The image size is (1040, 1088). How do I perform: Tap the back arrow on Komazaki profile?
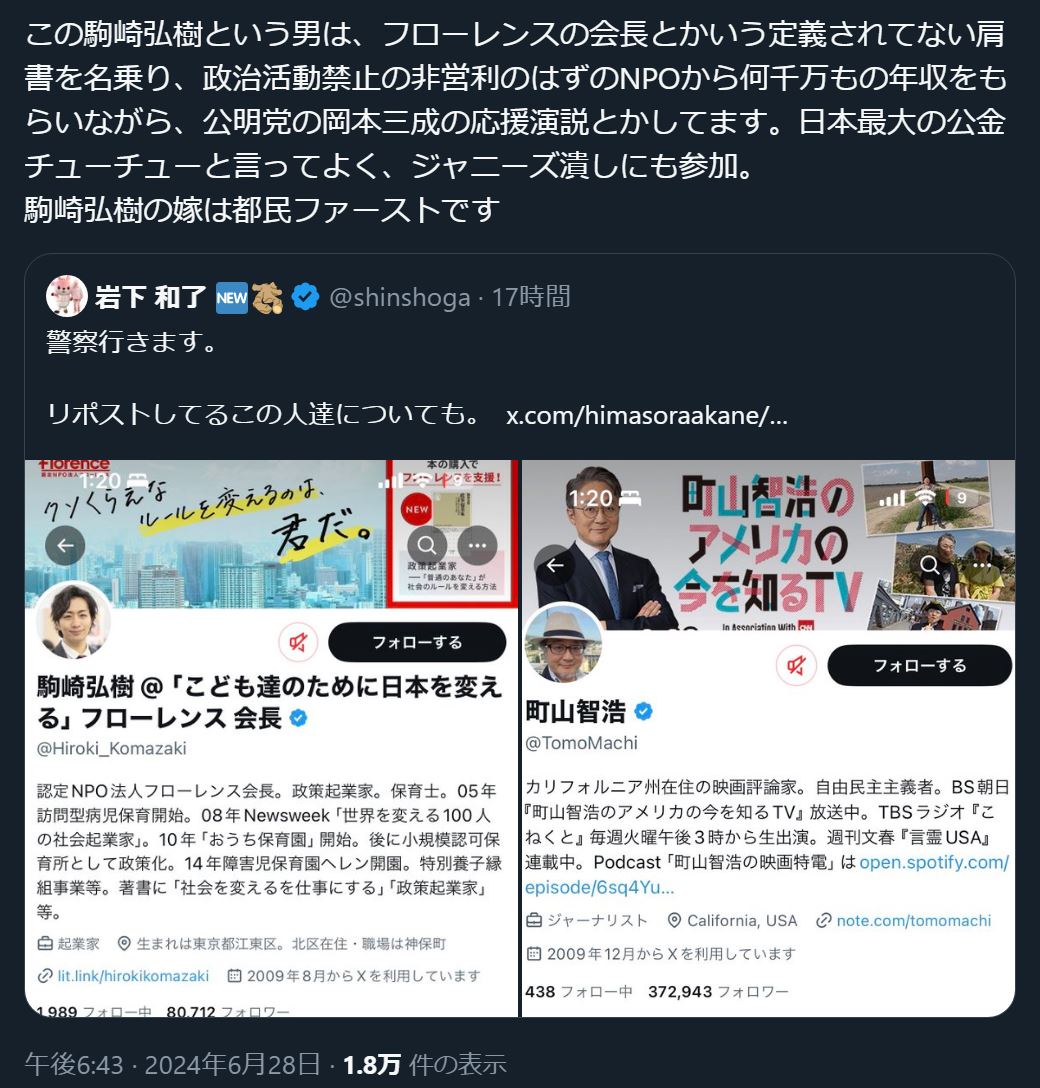click(x=65, y=545)
